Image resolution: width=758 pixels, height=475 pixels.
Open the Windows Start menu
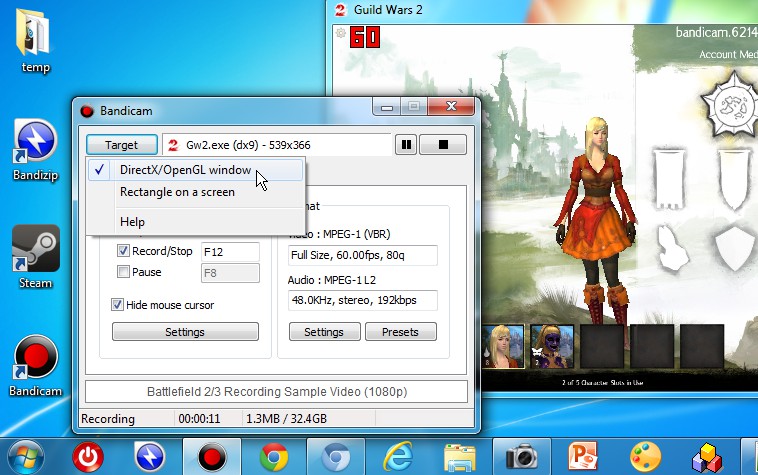(x=25, y=457)
